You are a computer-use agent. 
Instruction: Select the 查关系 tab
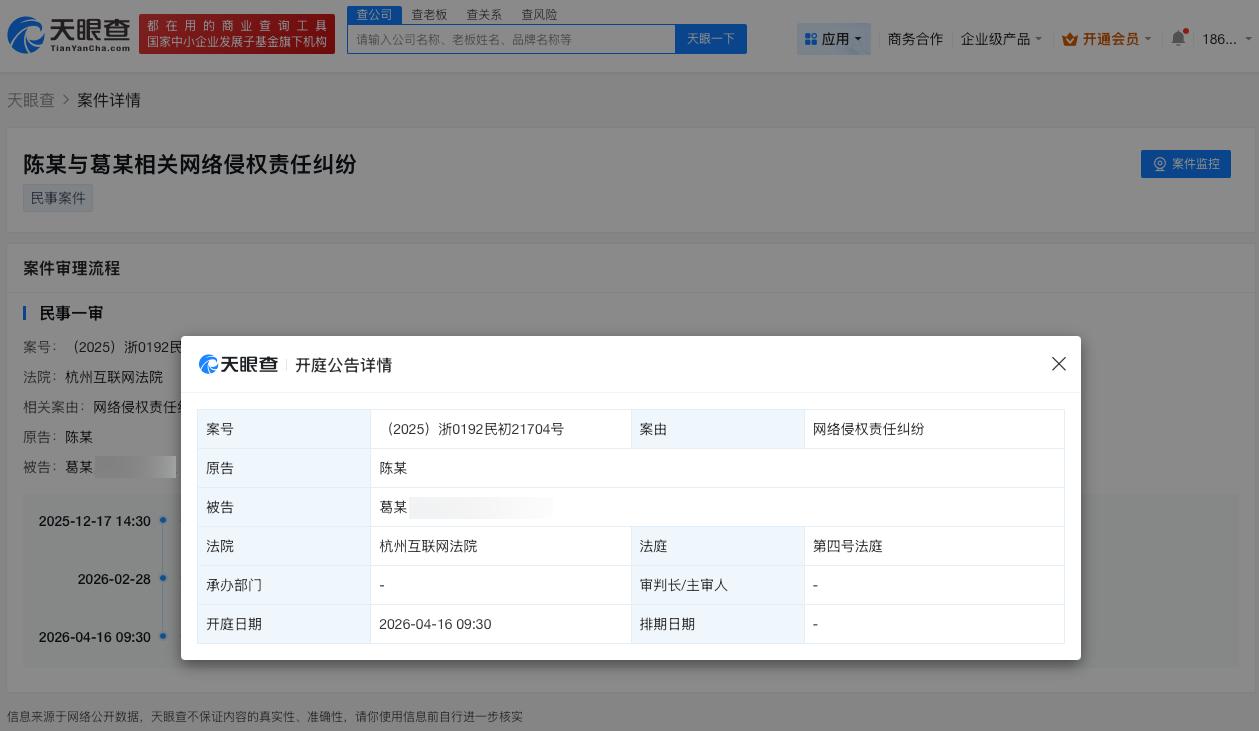[484, 14]
